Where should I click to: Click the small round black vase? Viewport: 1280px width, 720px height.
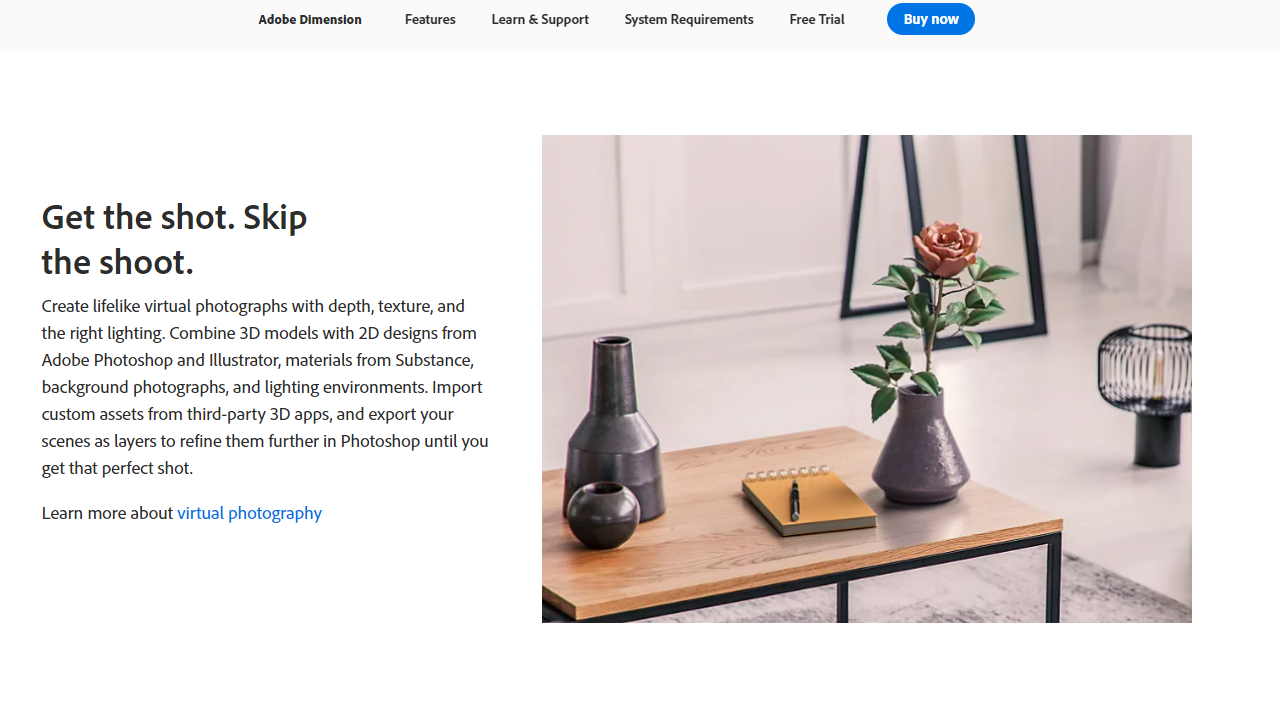(x=603, y=515)
